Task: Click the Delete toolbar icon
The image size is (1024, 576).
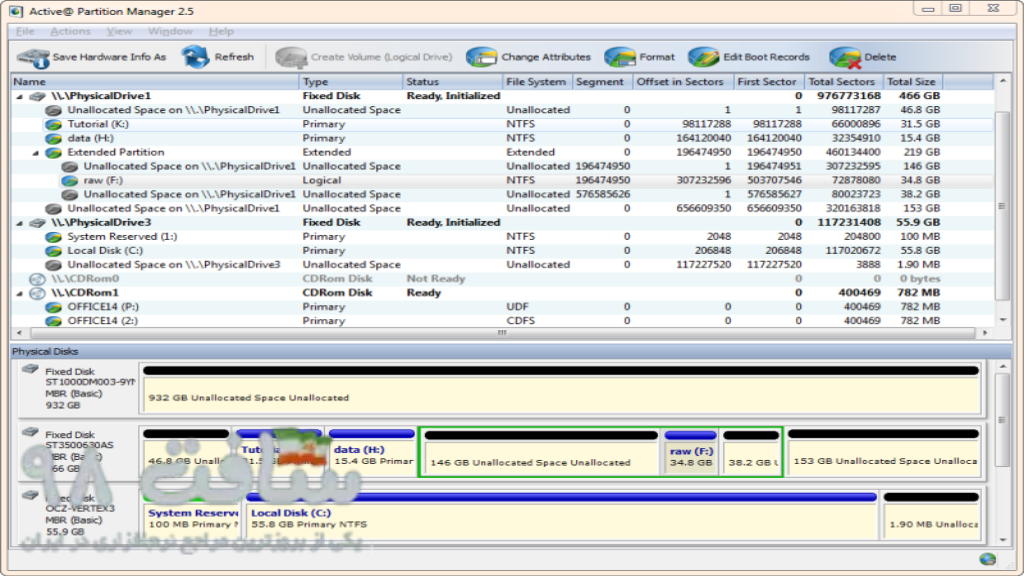Action: tap(845, 57)
